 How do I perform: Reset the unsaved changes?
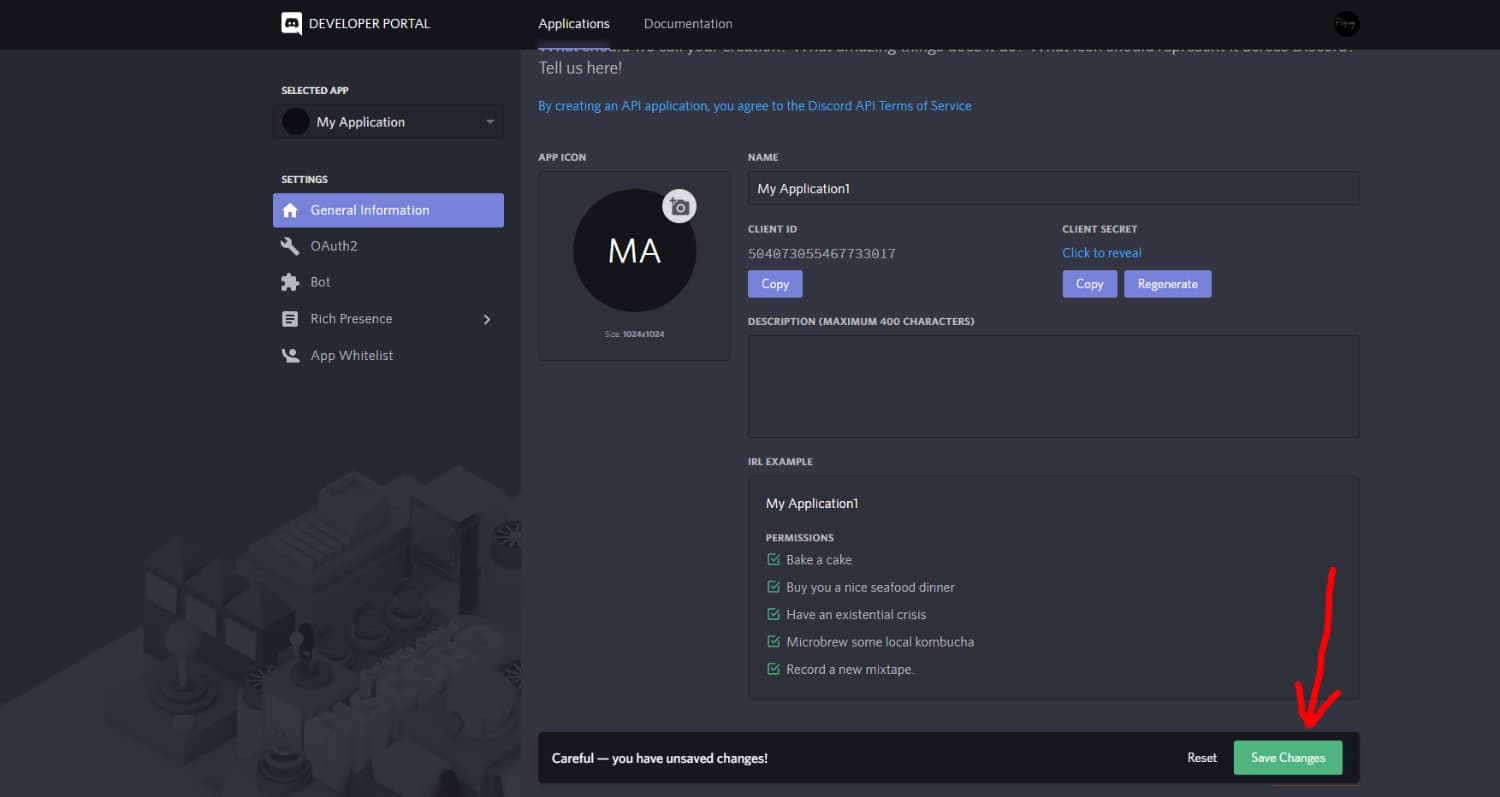[1202, 758]
